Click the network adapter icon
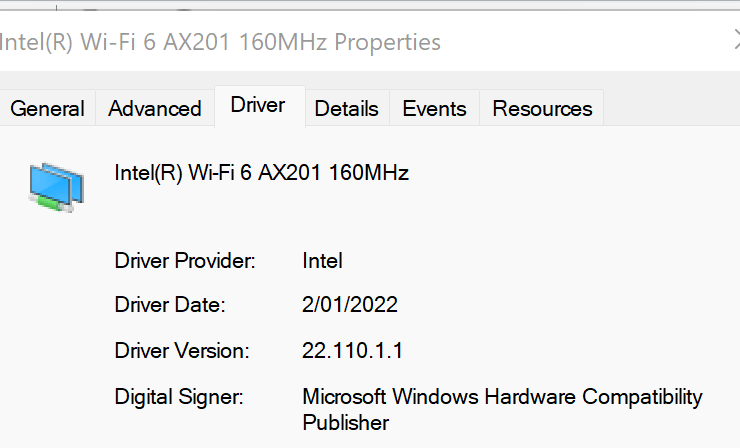 pyautogui.click(x=57, y=187)
